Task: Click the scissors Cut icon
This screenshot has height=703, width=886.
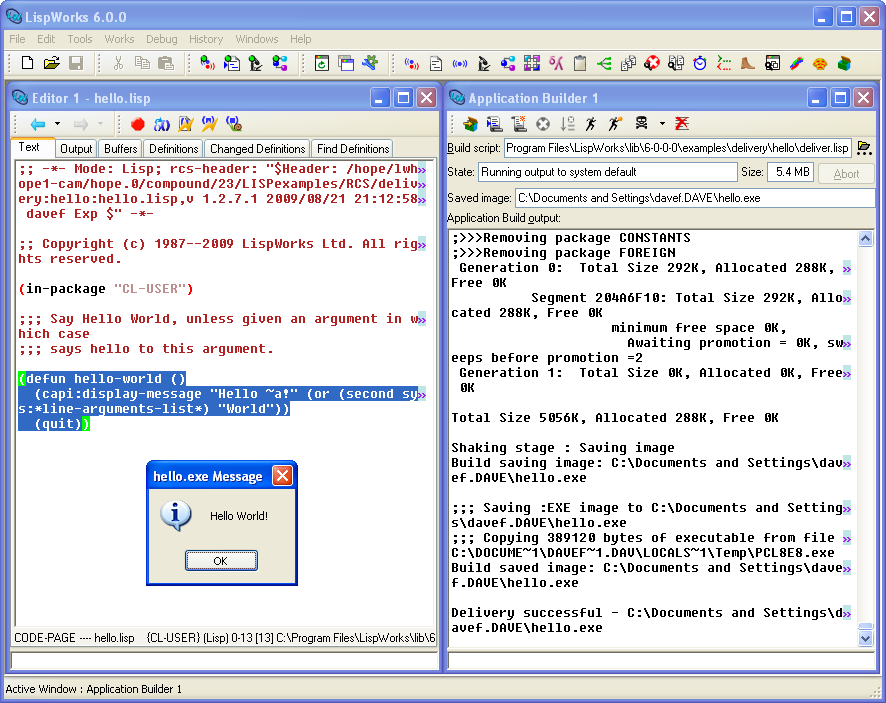Action: (x=118, y=63)
